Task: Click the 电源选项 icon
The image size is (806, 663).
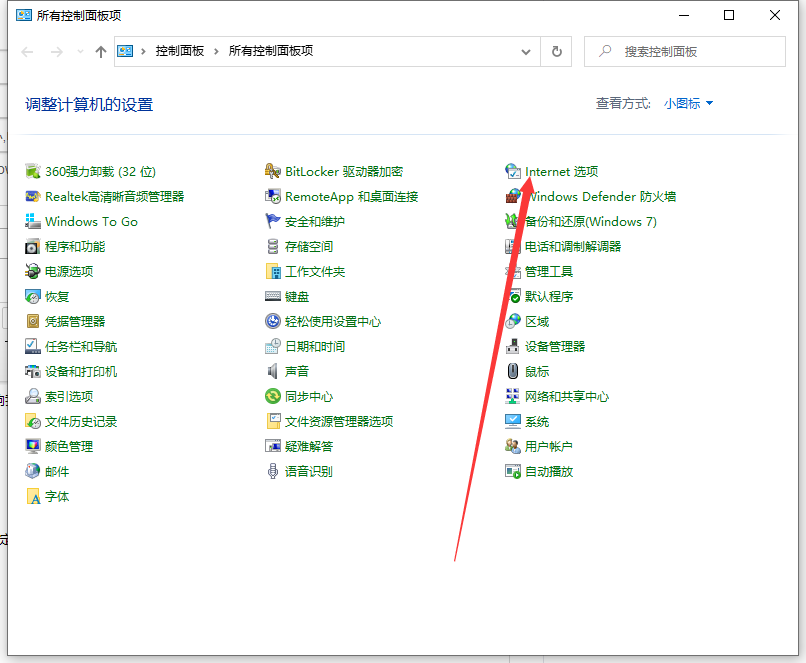Action: (x=33, y=272)
